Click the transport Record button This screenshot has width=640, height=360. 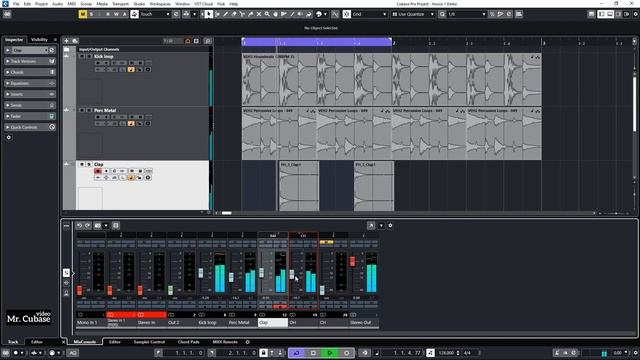pos(347,353)
